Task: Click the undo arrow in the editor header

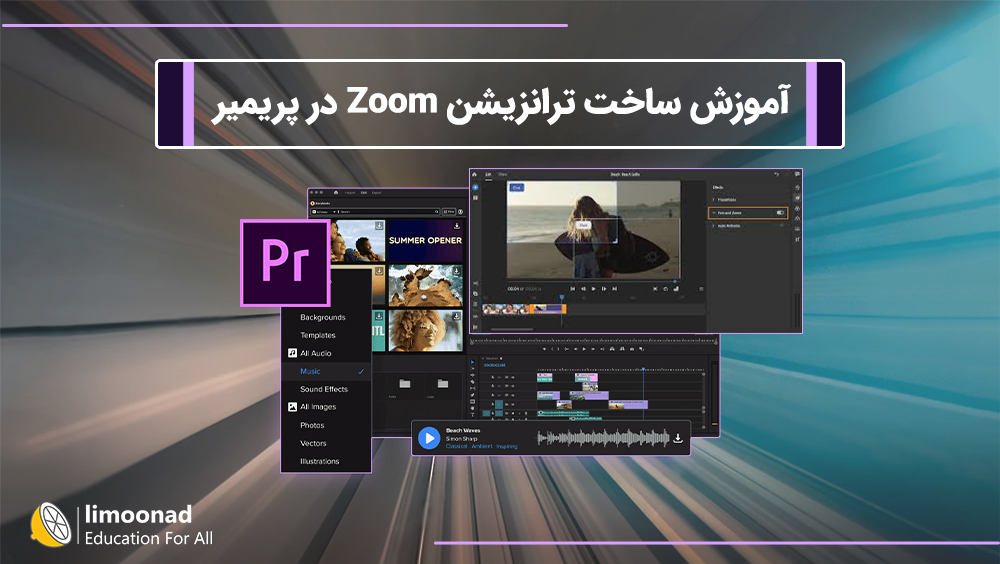Action: pyautogui.click(x=776, y=174)
